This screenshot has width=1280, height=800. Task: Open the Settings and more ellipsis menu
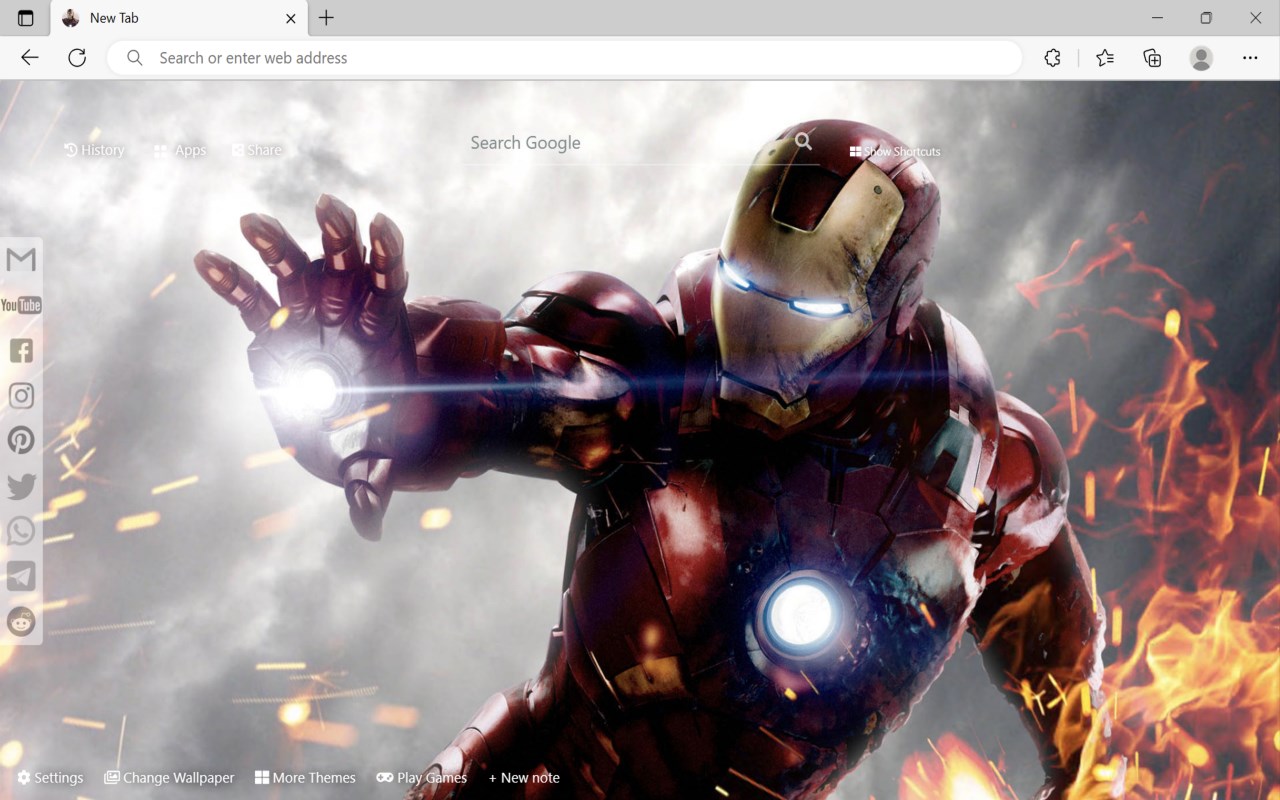tap(1250, 58)
